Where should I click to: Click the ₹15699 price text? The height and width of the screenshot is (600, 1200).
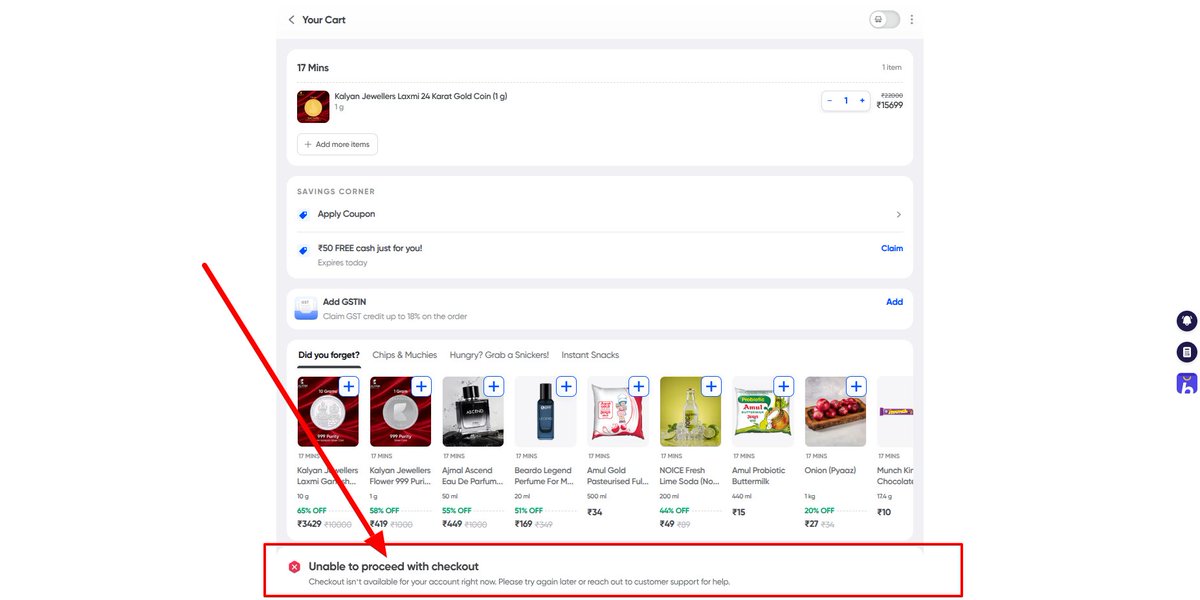tap(889, 105)
